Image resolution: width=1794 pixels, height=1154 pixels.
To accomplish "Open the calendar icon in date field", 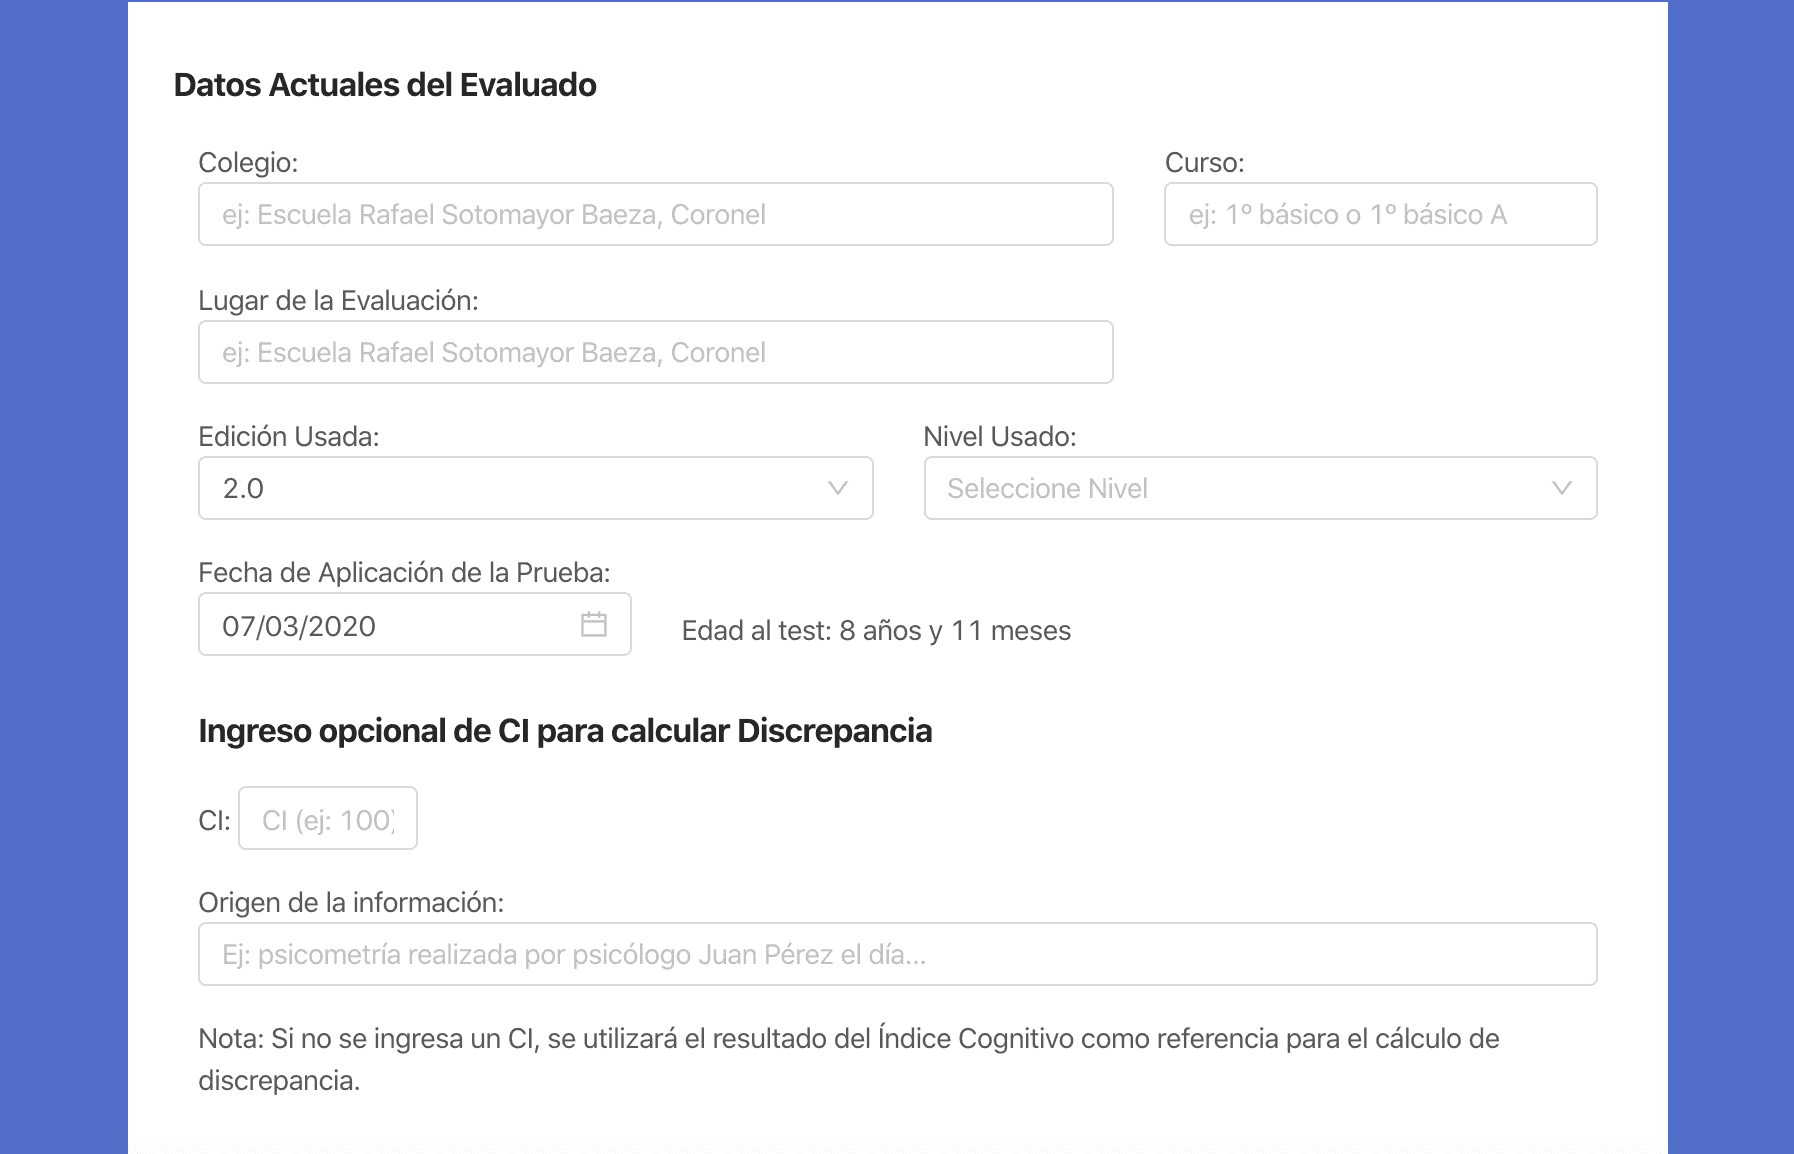I will pyautogui.click(x=594, y=625).
